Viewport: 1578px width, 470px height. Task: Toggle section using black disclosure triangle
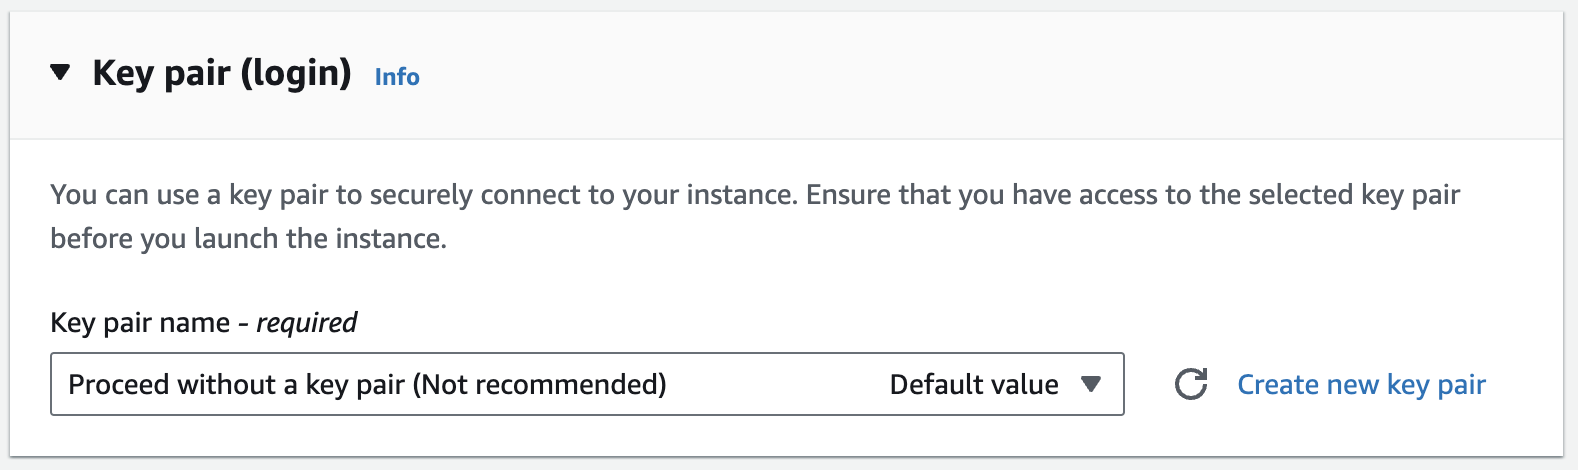61,73
